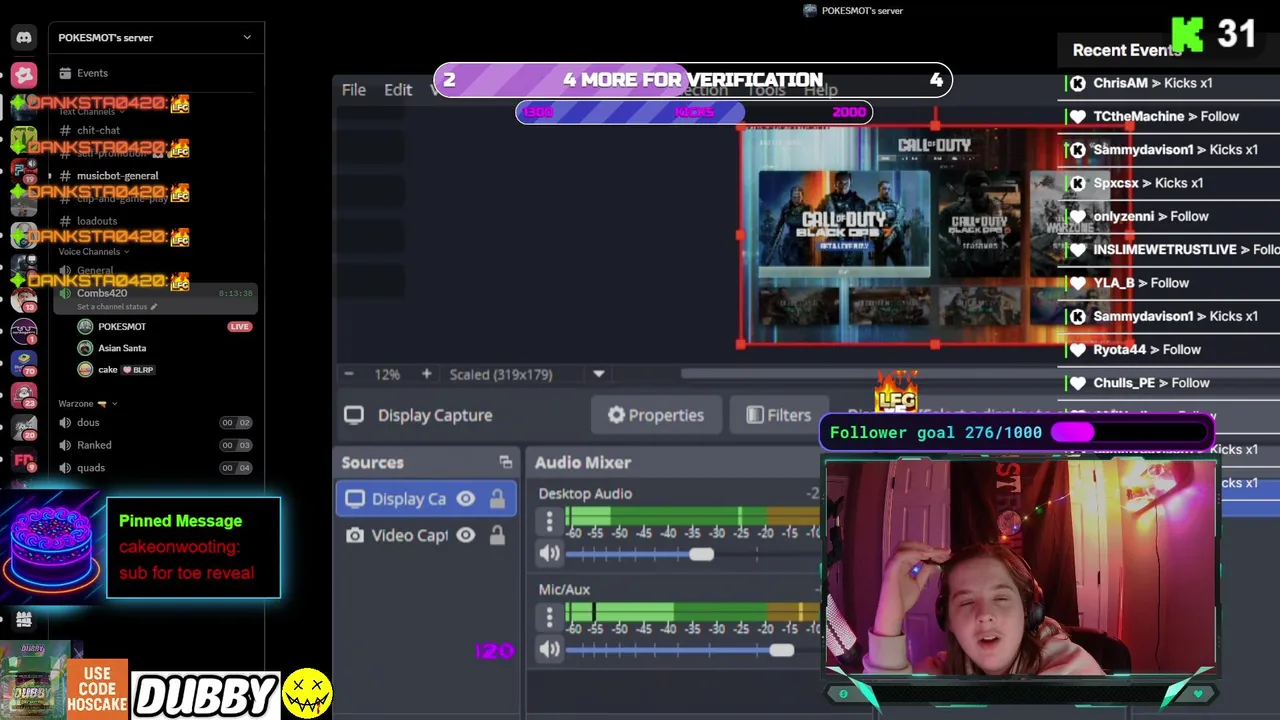Click user Asian Santa in the voice channel

(x=122, y=348)
